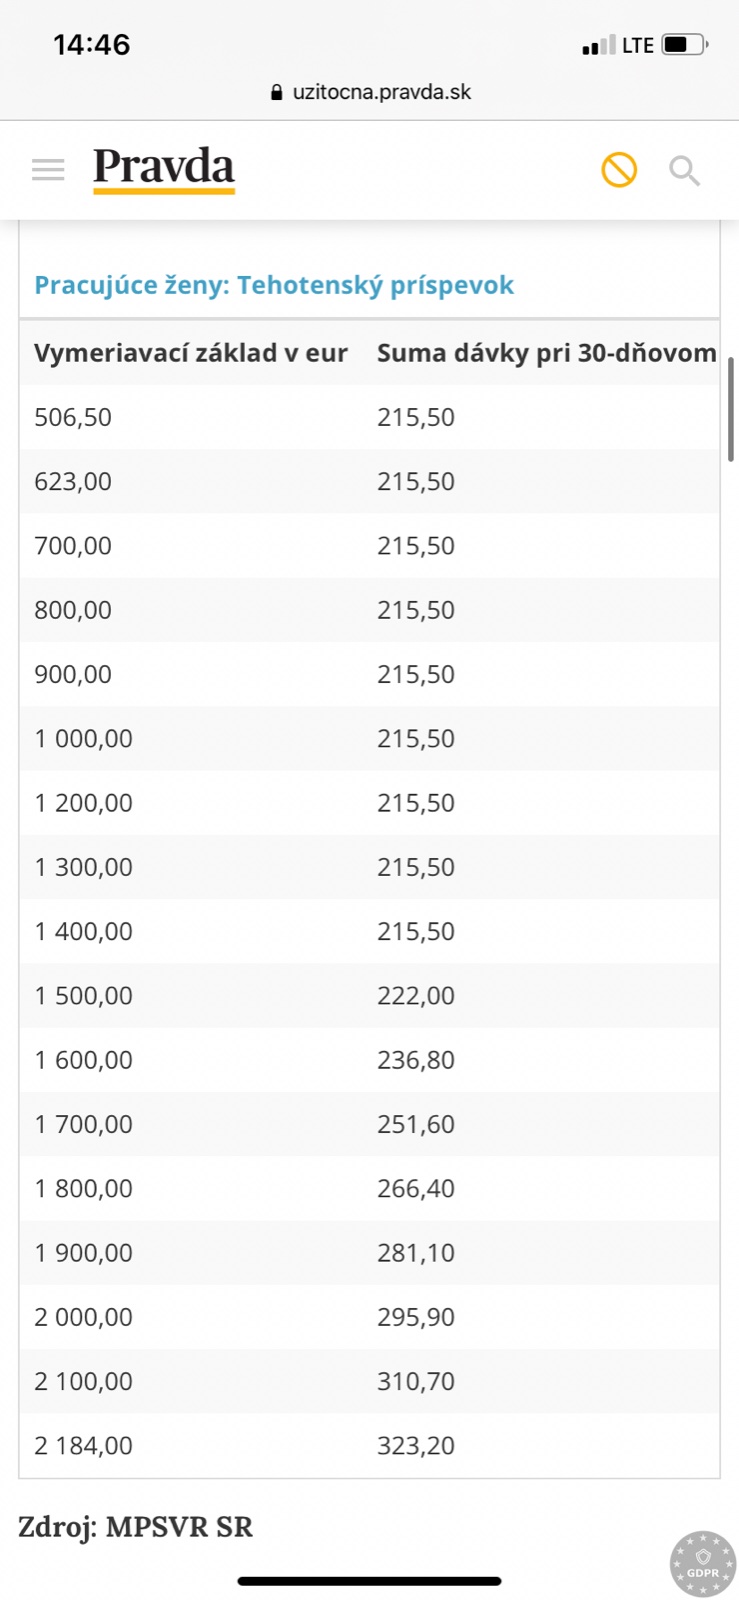Click the Tehotenský príspevok table title
Viewport: 739px width, 1600px height.
pyautogui.click(x=274, y=285)
